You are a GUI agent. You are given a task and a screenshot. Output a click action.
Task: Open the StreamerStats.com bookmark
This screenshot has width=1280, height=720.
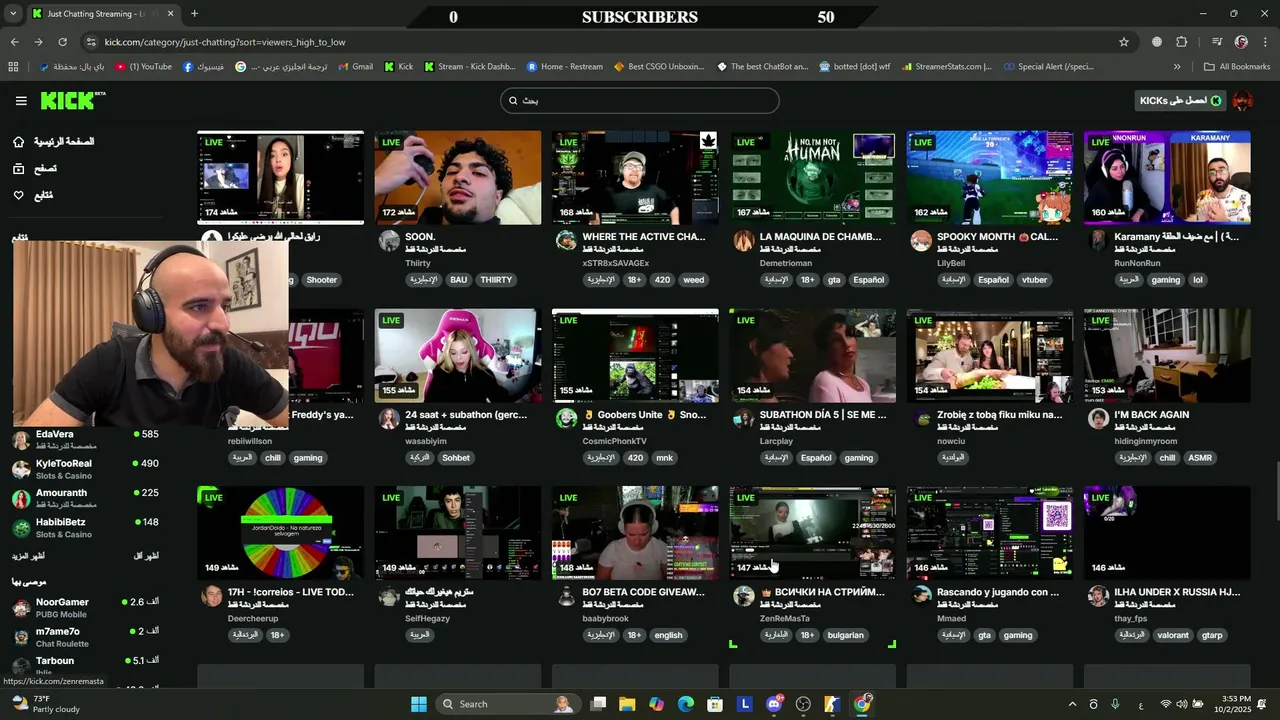[x=946, y=67]
